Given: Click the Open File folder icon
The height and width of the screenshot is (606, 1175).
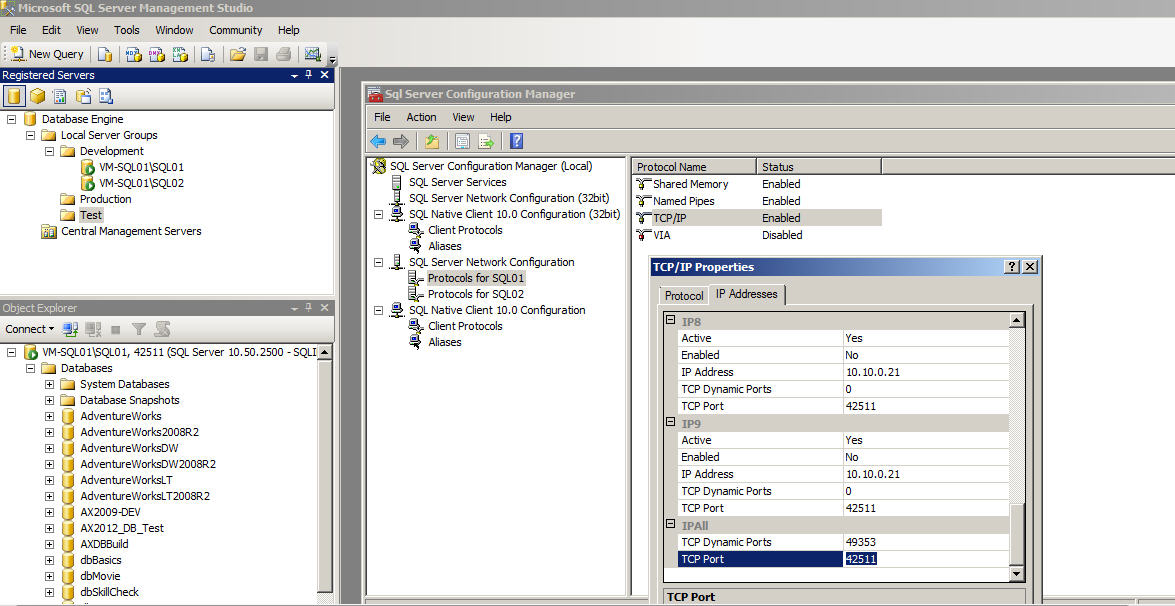Looking at the screenshot, I should [x=238, y=54].
